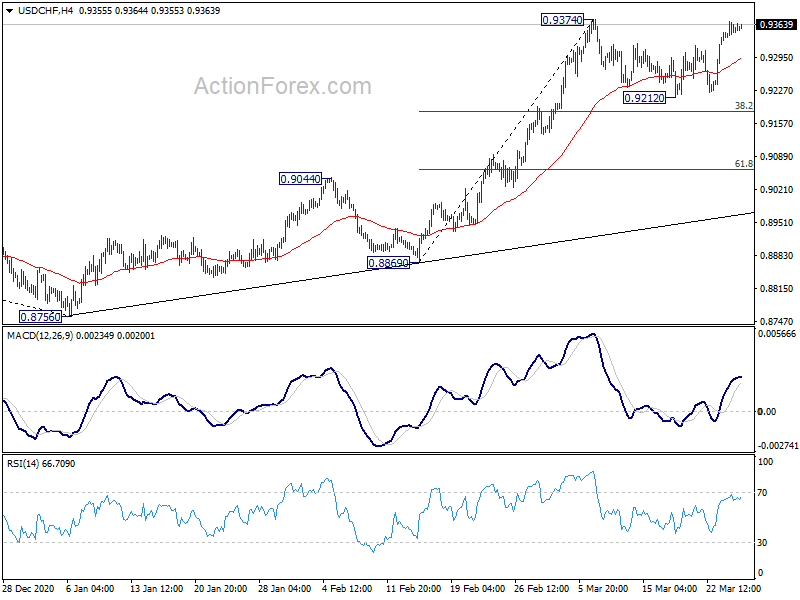Click the RSI(14) 66.7090 indicator title
The height and width of the screenshot is (600, 800).
tap(41, 464)
